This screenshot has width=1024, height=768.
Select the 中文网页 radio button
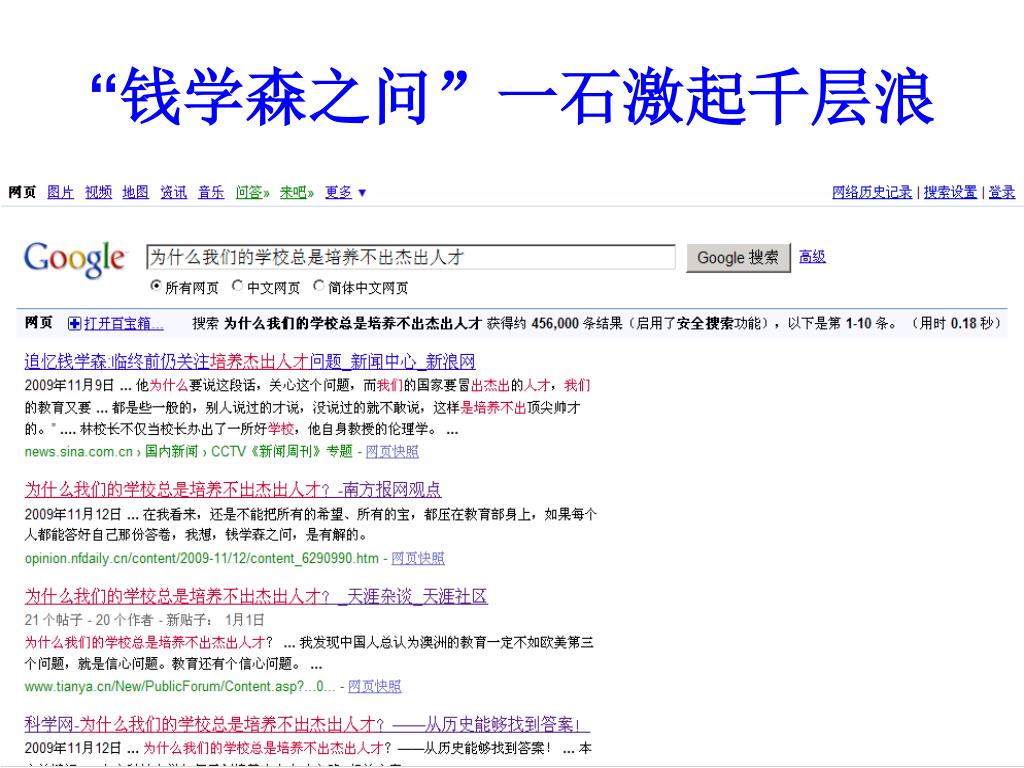tap(237, 285)
